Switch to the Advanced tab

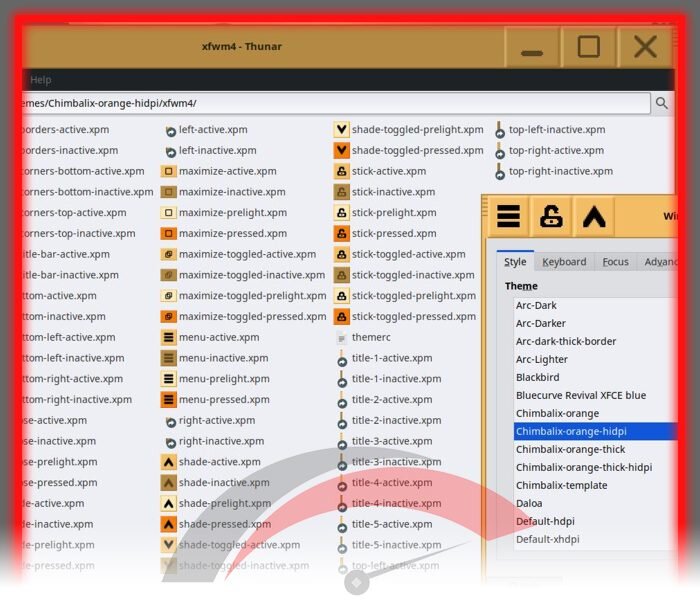(x=660, y=262)
